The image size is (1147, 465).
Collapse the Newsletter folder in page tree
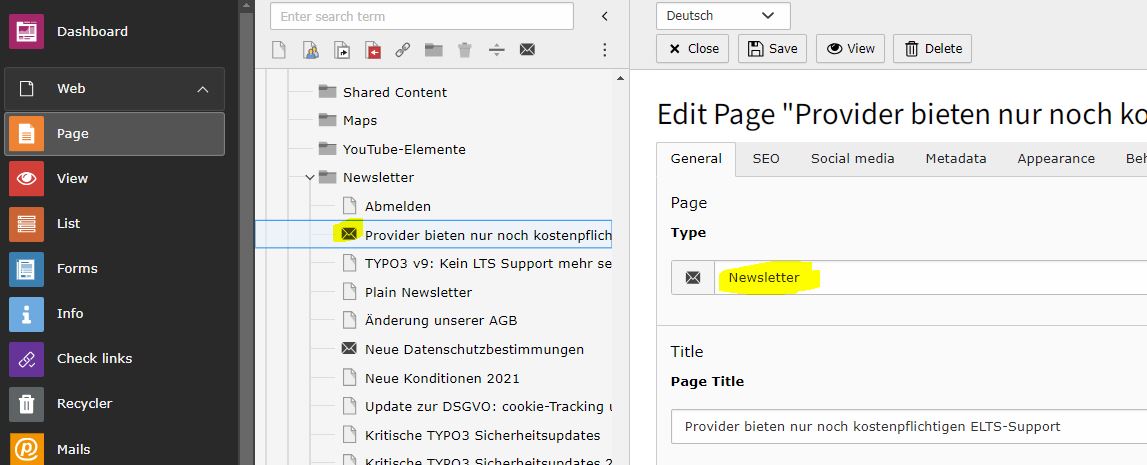309,178
